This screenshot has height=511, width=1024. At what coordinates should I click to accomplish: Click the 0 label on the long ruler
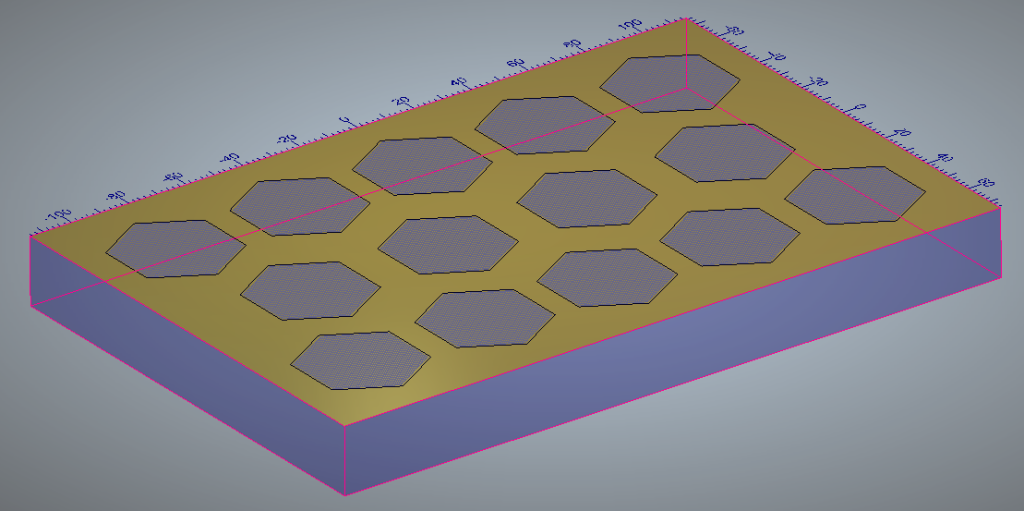[344, 121]
